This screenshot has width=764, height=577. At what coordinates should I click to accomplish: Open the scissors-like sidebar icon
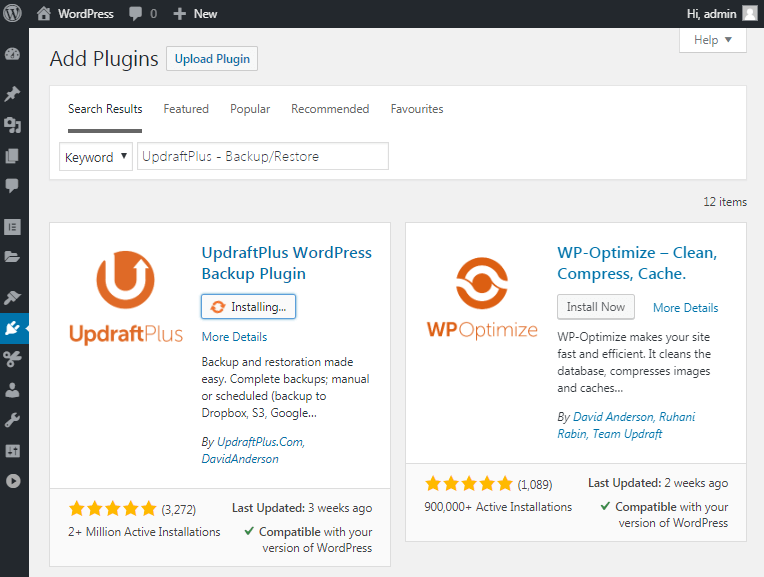click(x=12, y=359)
